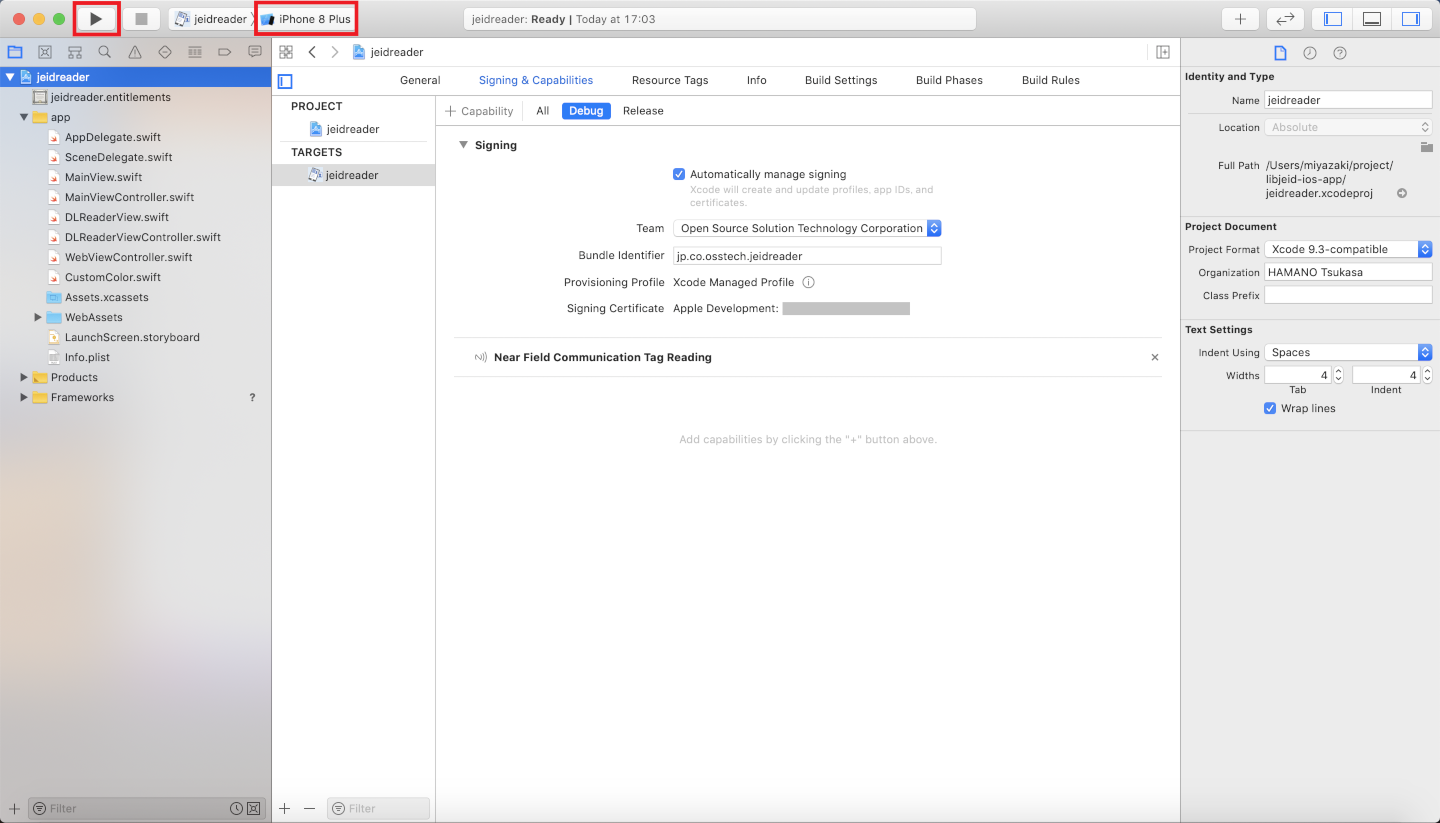Show the Symbol navigator
The image size is (1440, 823).
(75, 52)
